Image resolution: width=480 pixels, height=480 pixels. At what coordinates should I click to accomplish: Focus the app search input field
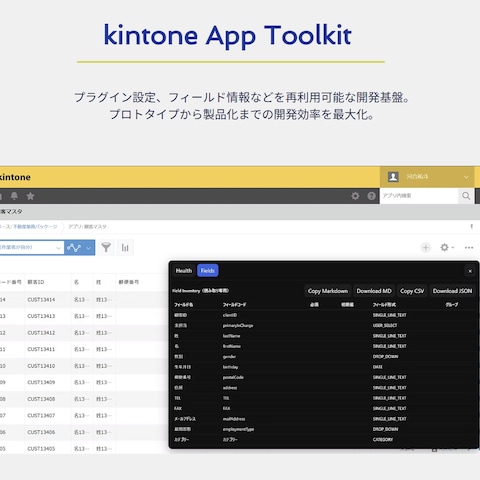[x=419, y=196]
